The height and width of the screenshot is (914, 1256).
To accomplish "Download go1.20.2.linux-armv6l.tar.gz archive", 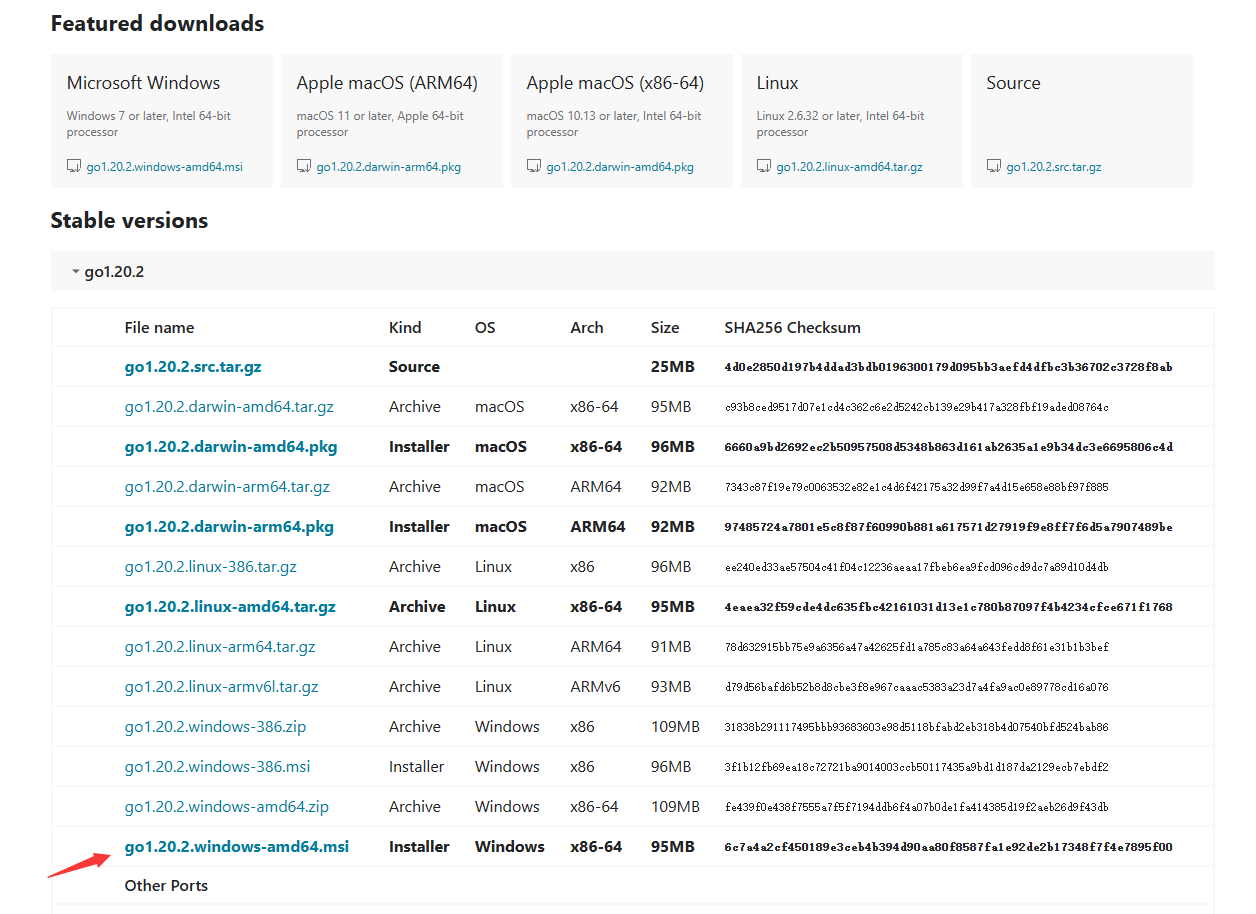I will (x=222, y=687).
